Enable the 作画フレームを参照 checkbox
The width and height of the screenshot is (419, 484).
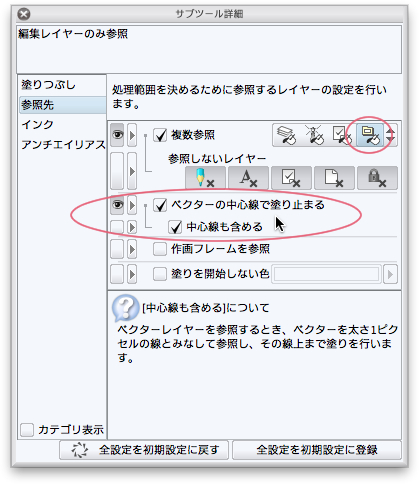[160, 249]
